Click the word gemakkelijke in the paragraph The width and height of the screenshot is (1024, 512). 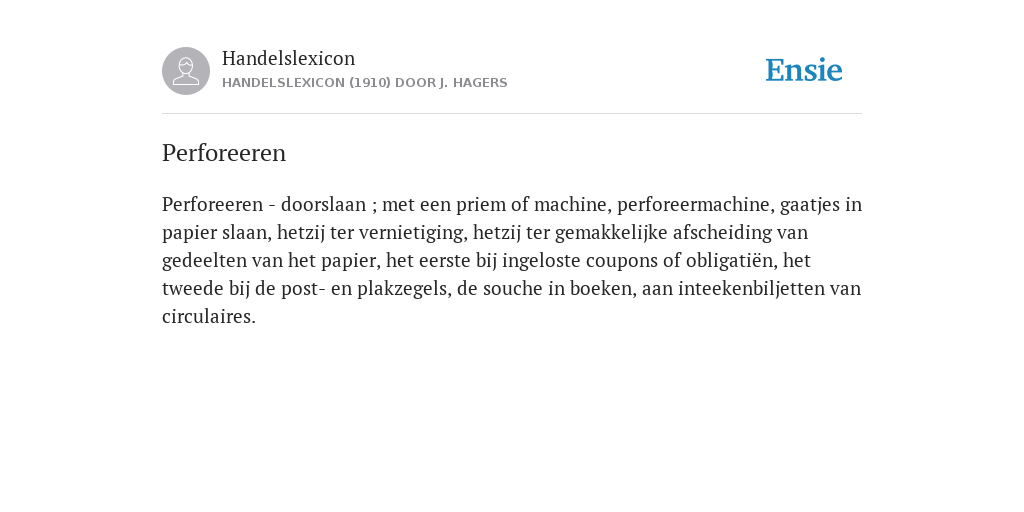(x=611, y=233)
